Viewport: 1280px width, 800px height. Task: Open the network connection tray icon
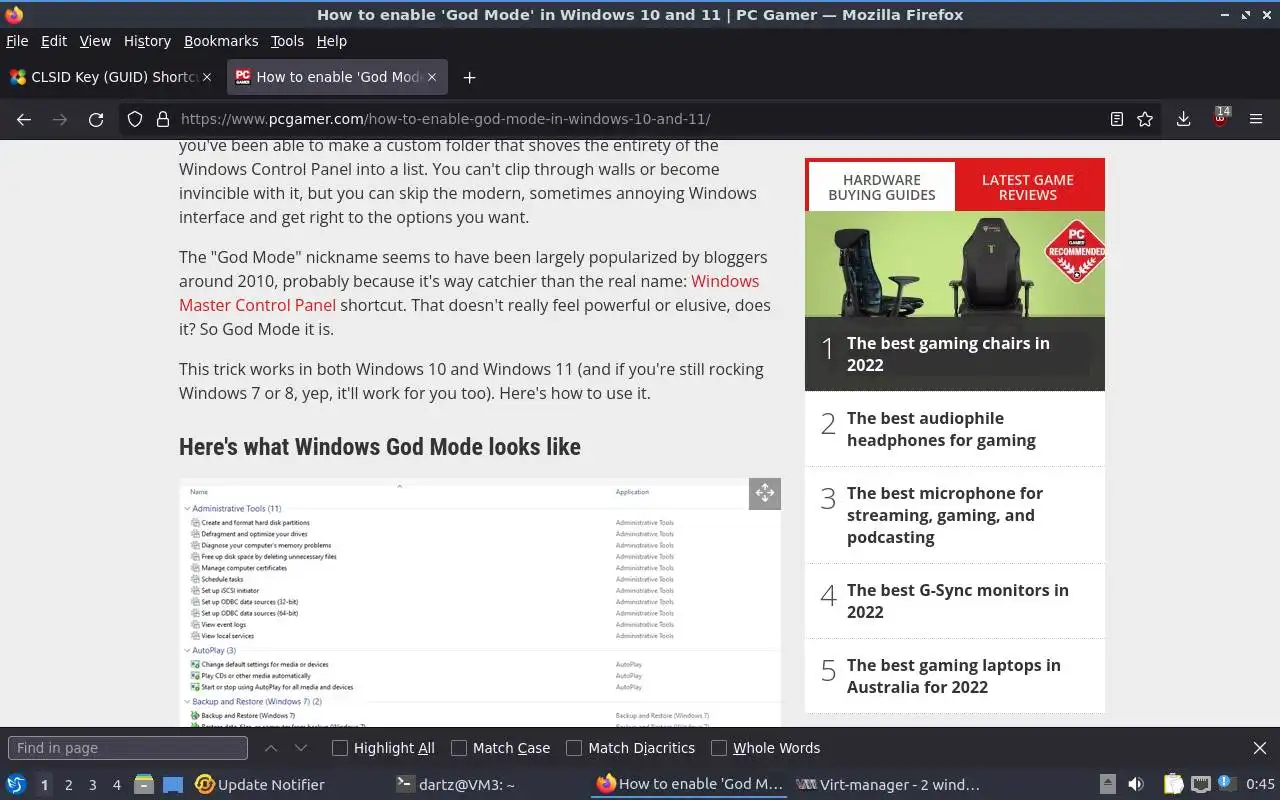1200,785
